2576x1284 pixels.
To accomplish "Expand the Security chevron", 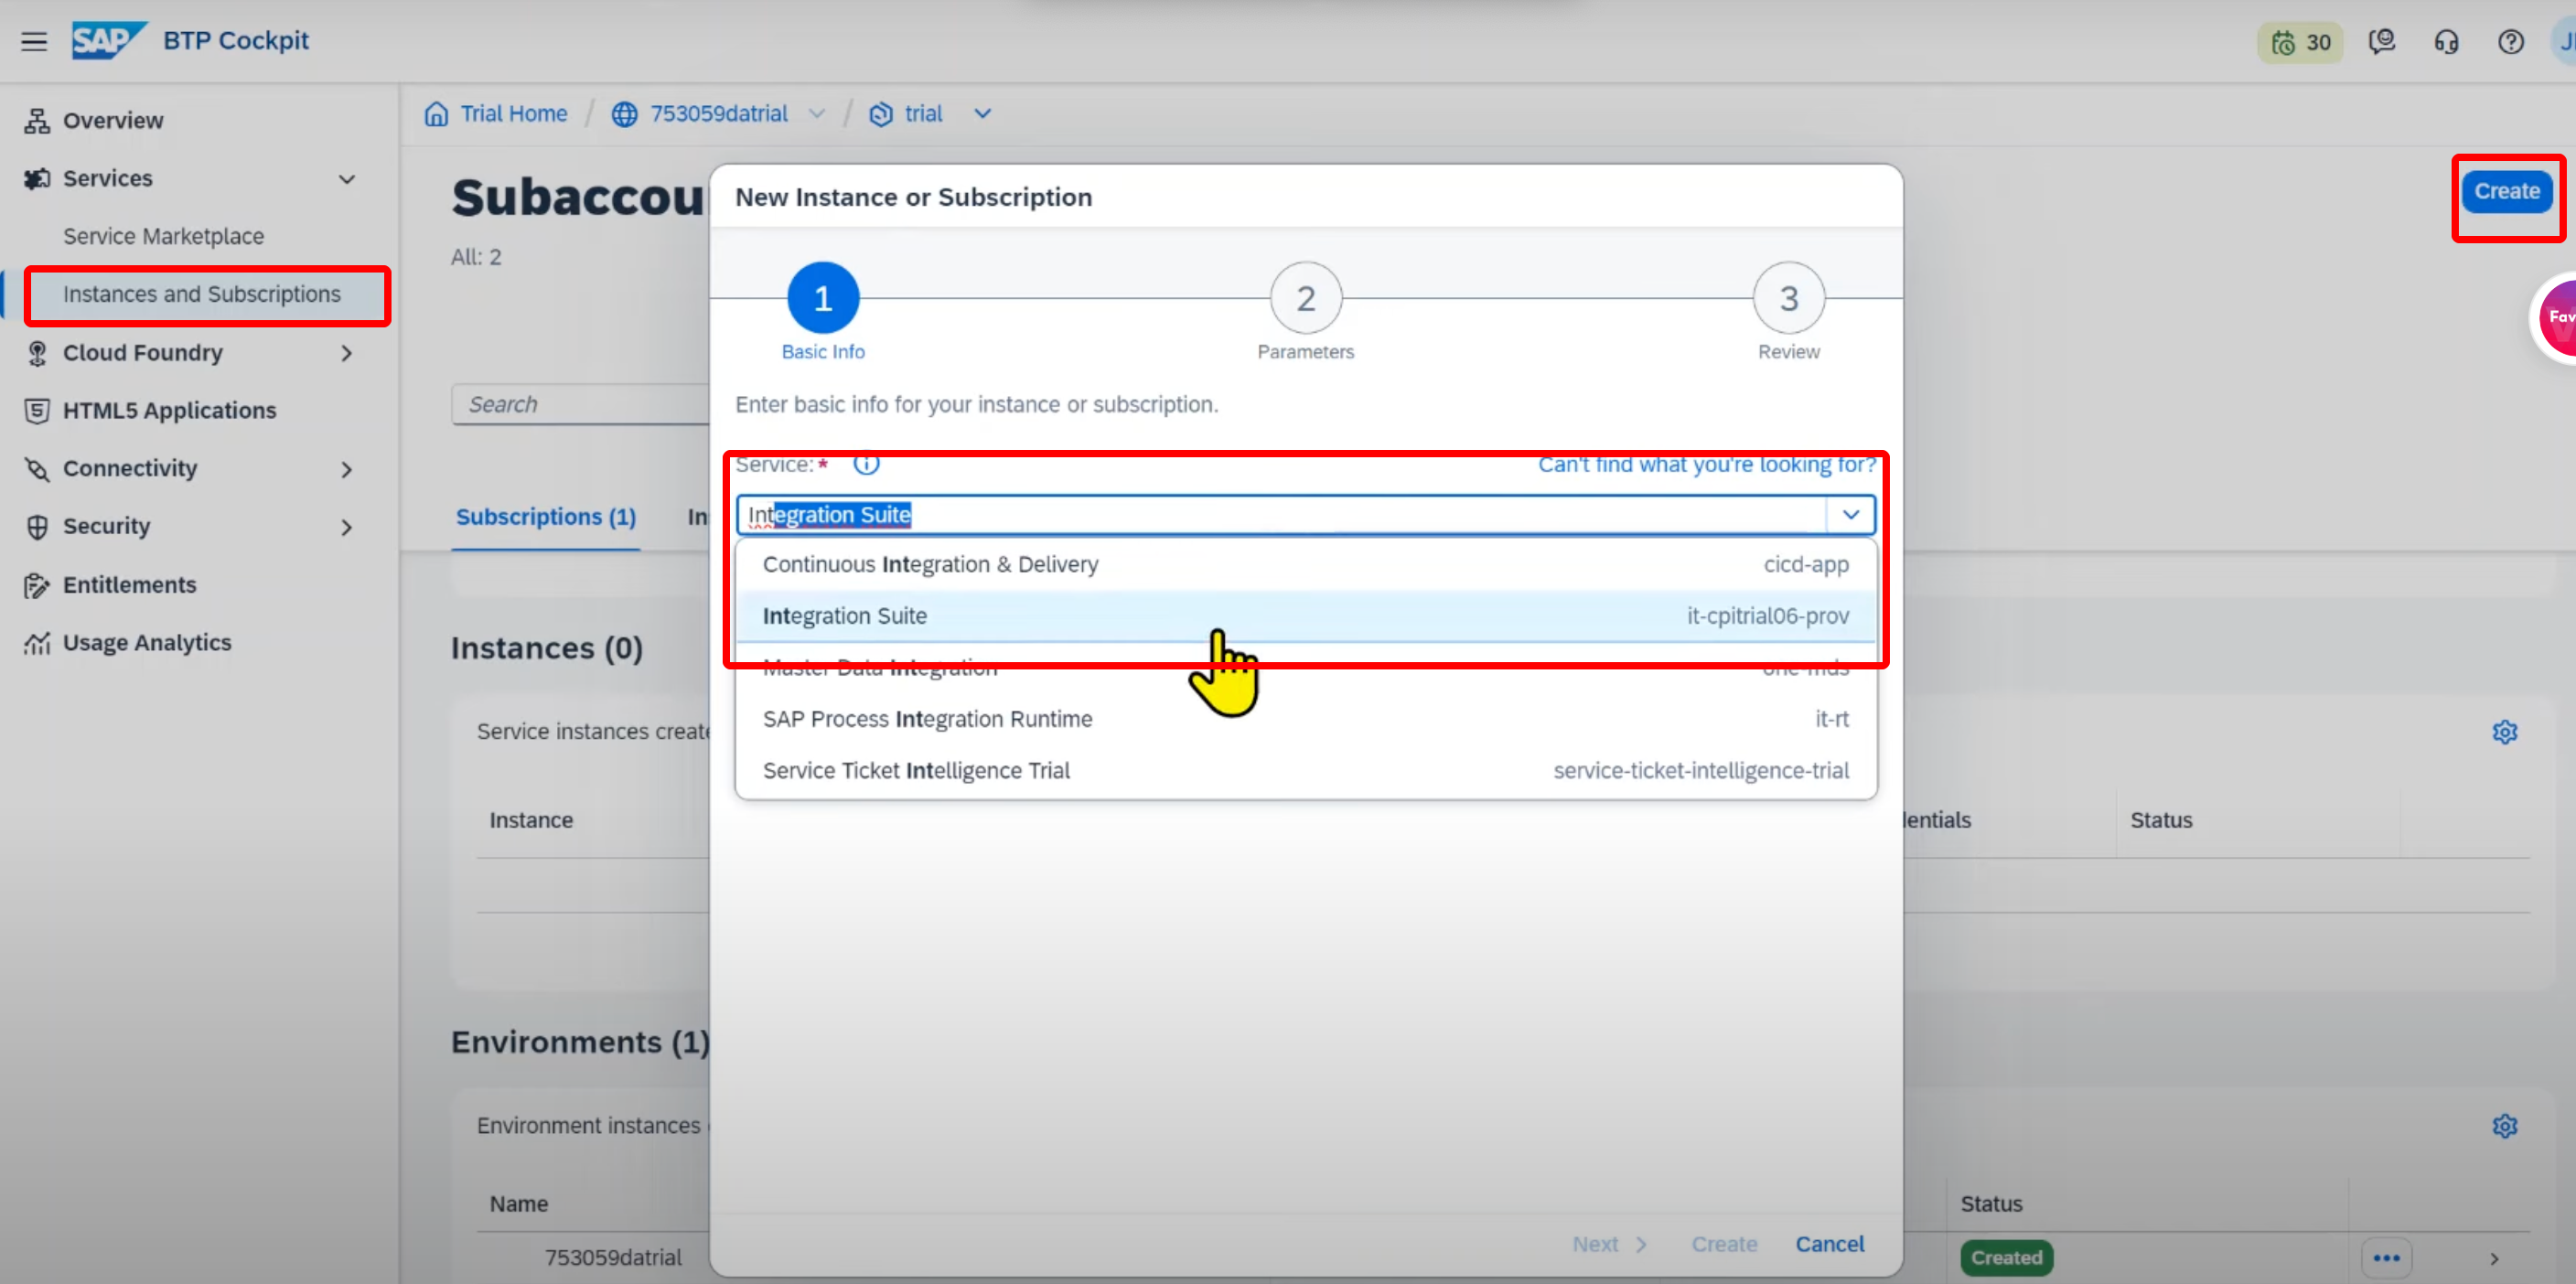I will click(x=346, y=527).
